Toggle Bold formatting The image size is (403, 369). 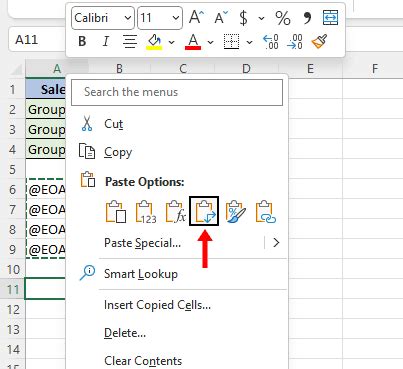pyautogui.click(x=82, y=42)
